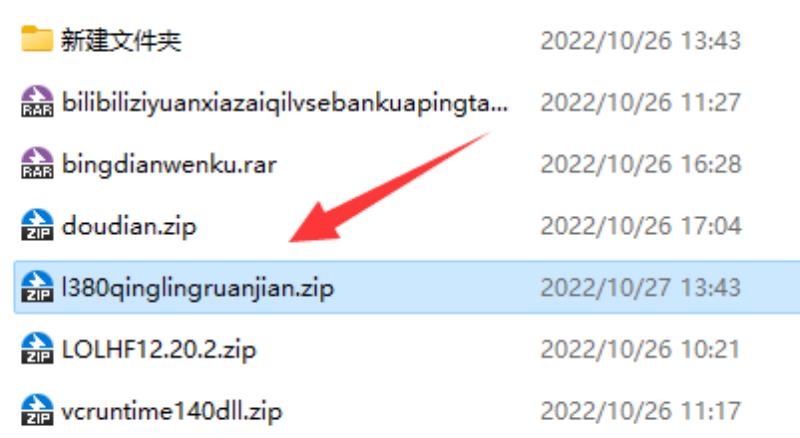Select the 新建文件夹 folder icon
Screen dimensions: 800x438
(x=37, y=39)
